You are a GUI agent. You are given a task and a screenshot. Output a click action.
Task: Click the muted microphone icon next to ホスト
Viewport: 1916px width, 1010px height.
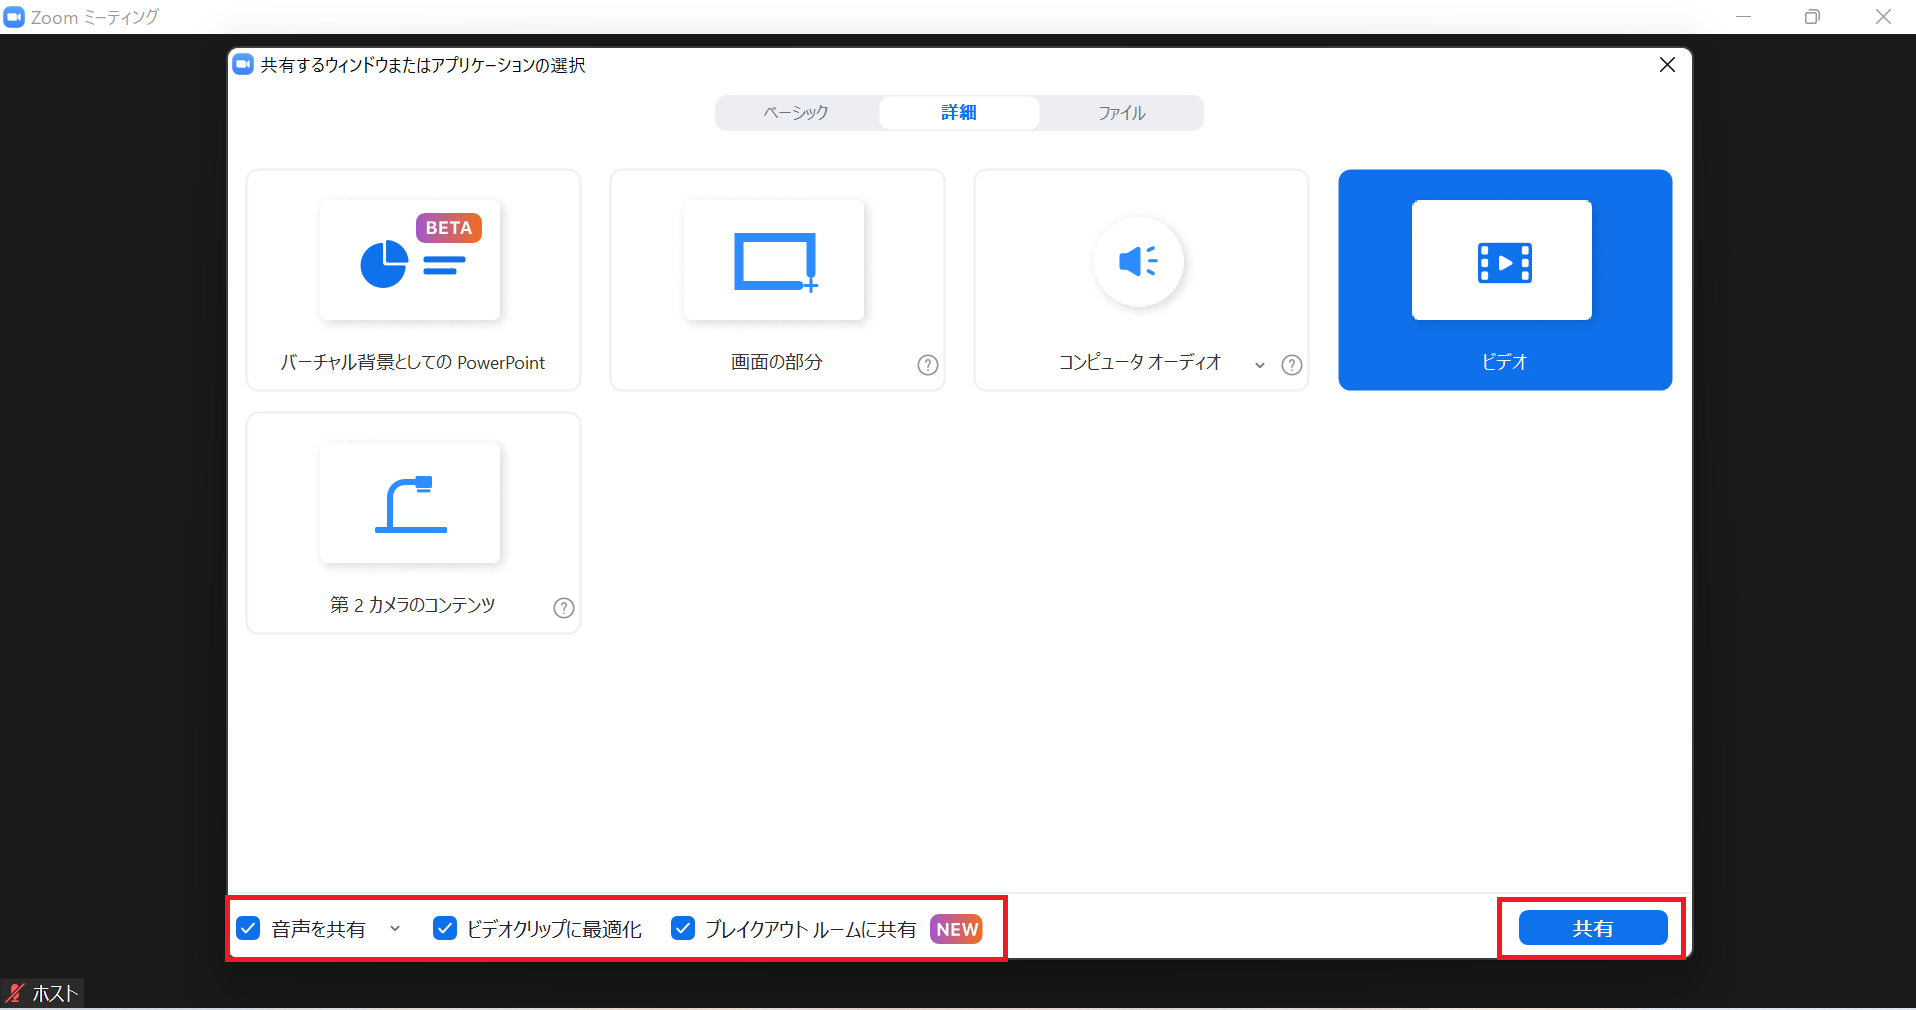click(x=15, y=993)
